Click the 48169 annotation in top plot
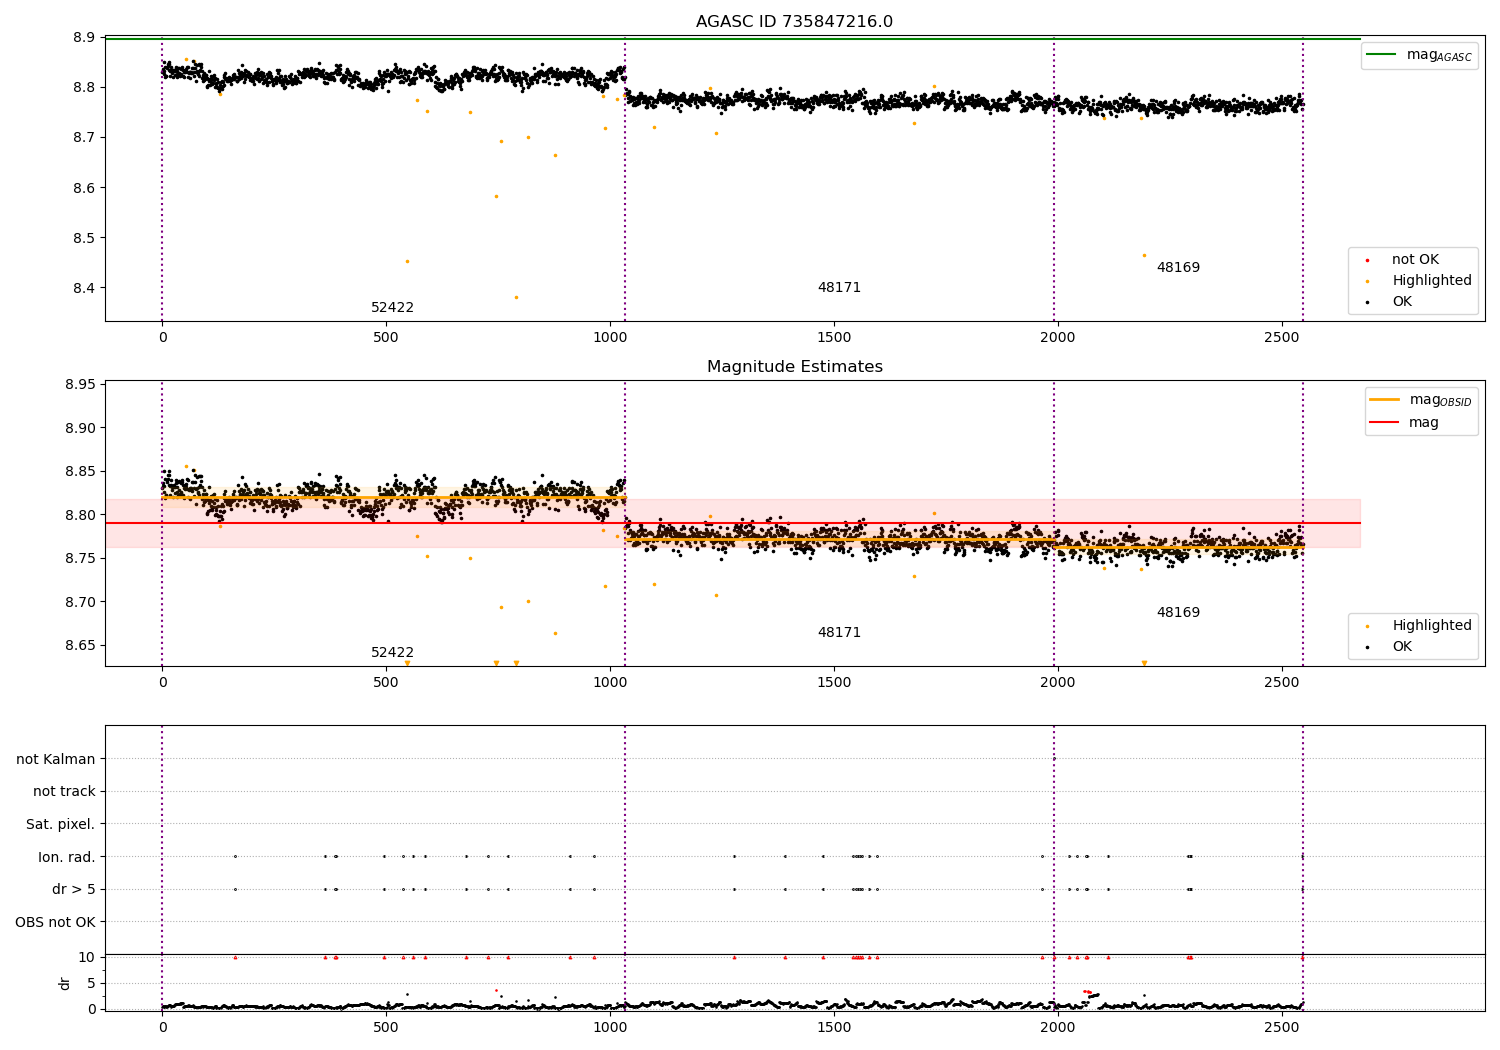 (x=1178, y=268)
